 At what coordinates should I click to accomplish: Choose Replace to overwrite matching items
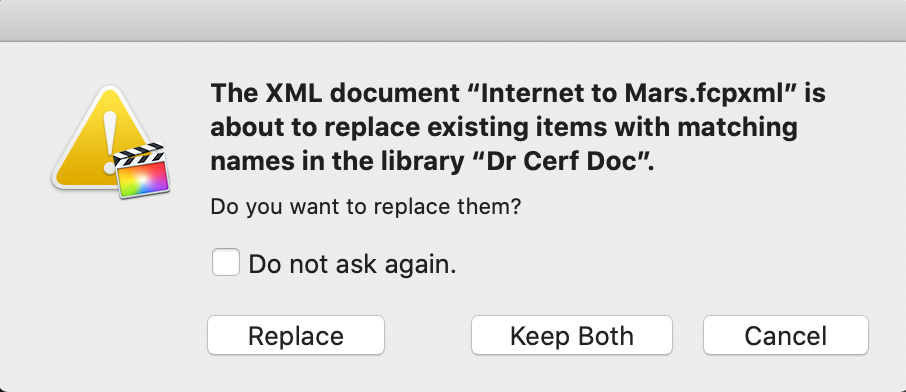pyautogui.click(x=296, y=335)
